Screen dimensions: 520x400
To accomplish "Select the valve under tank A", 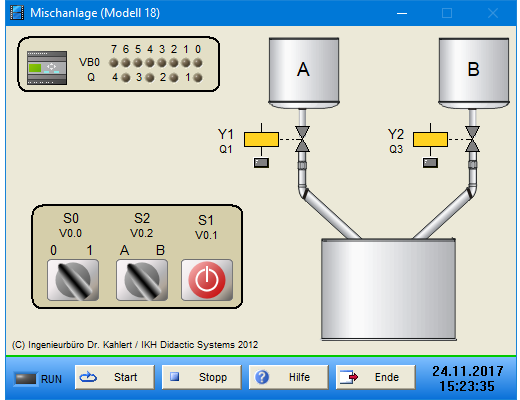I will (x=303, y=139).
